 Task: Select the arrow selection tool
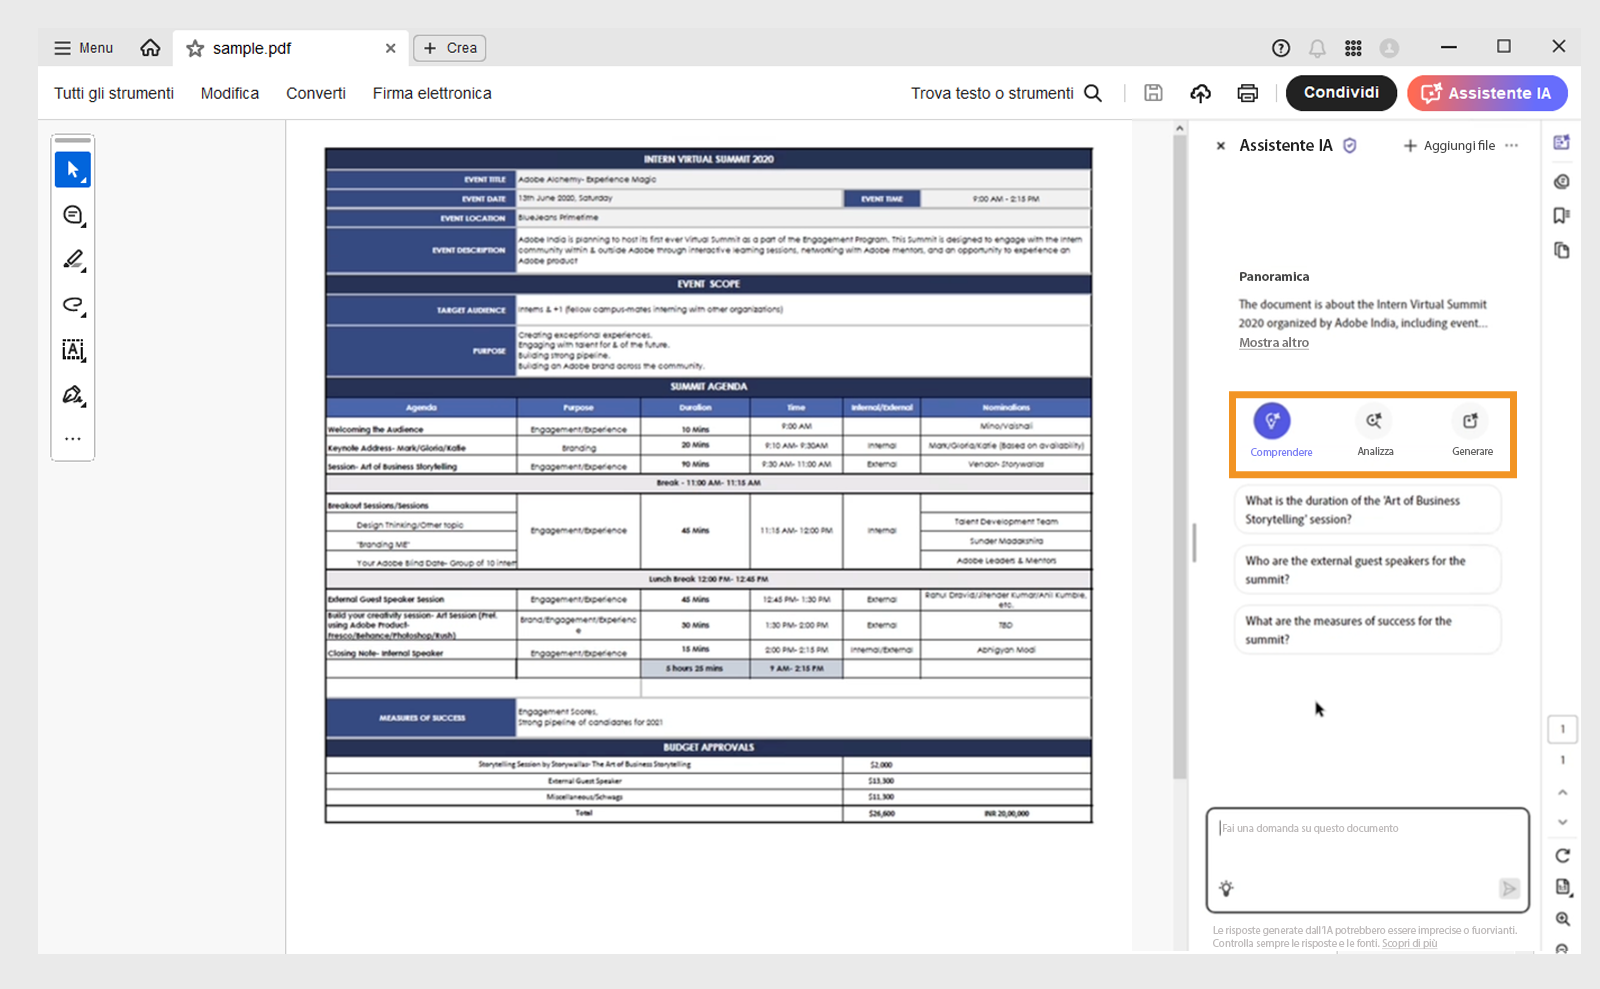(x=73, y=170)
